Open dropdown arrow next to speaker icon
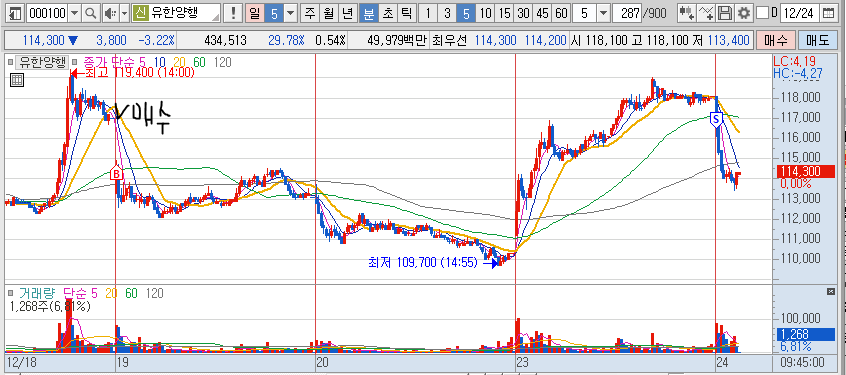Image resolution: width=846 pixels, height=375 pixels. point(124,13)
